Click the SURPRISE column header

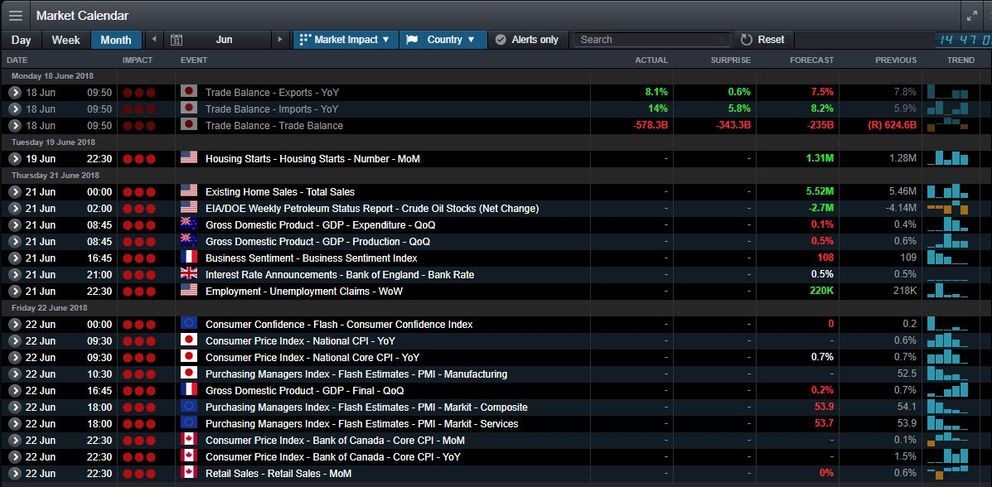point(730,60)
